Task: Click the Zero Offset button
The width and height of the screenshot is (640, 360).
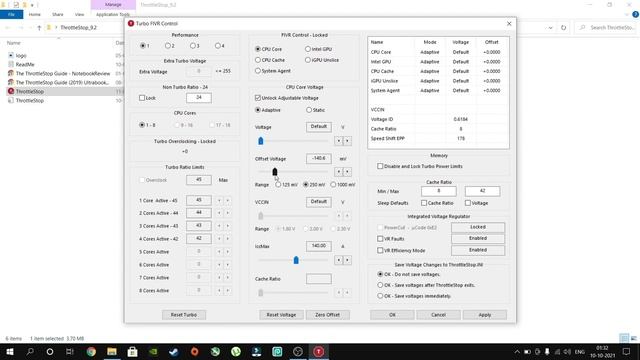Action: pos(327,315)
